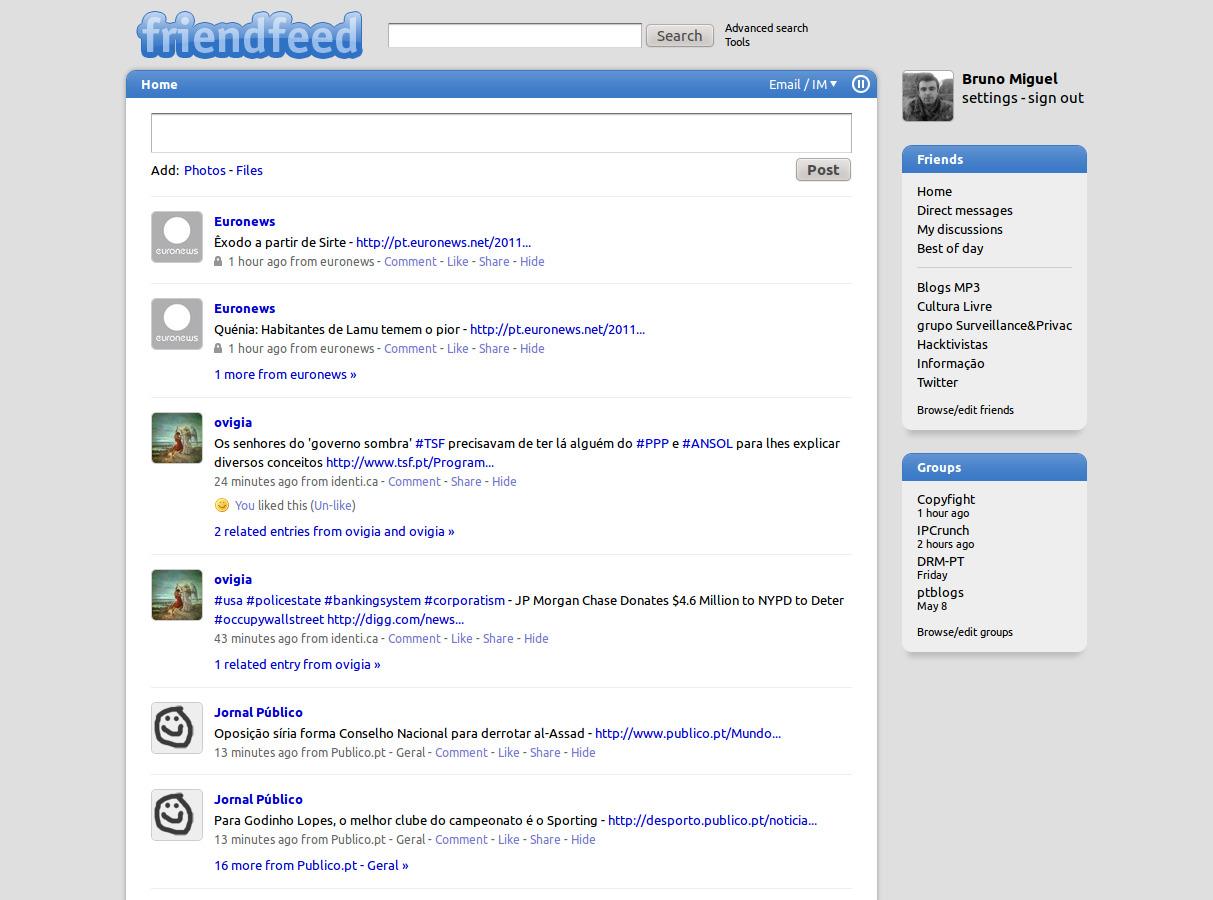The width and height of the screenshot is (1213, 900).
Task: Open the Informação list
Action: (x=950, y=363)
